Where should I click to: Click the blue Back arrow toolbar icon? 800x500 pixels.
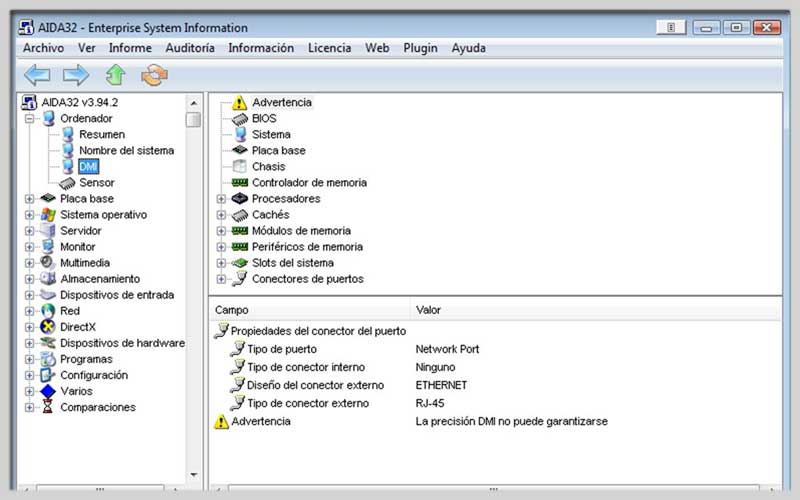tap(37, 76)
